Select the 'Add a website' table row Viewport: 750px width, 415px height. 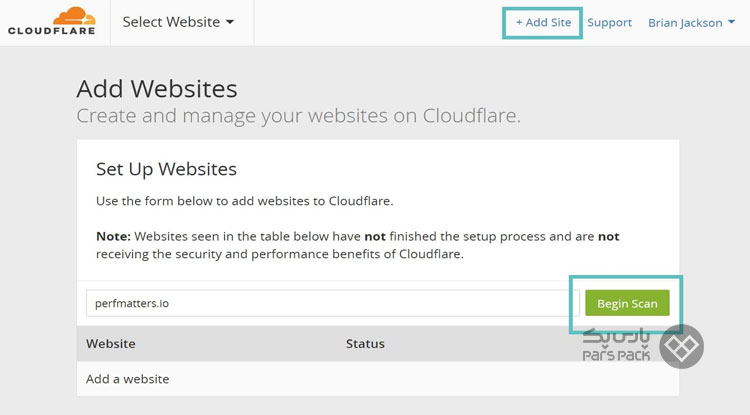pyautogui.click(x=378, y=379)
